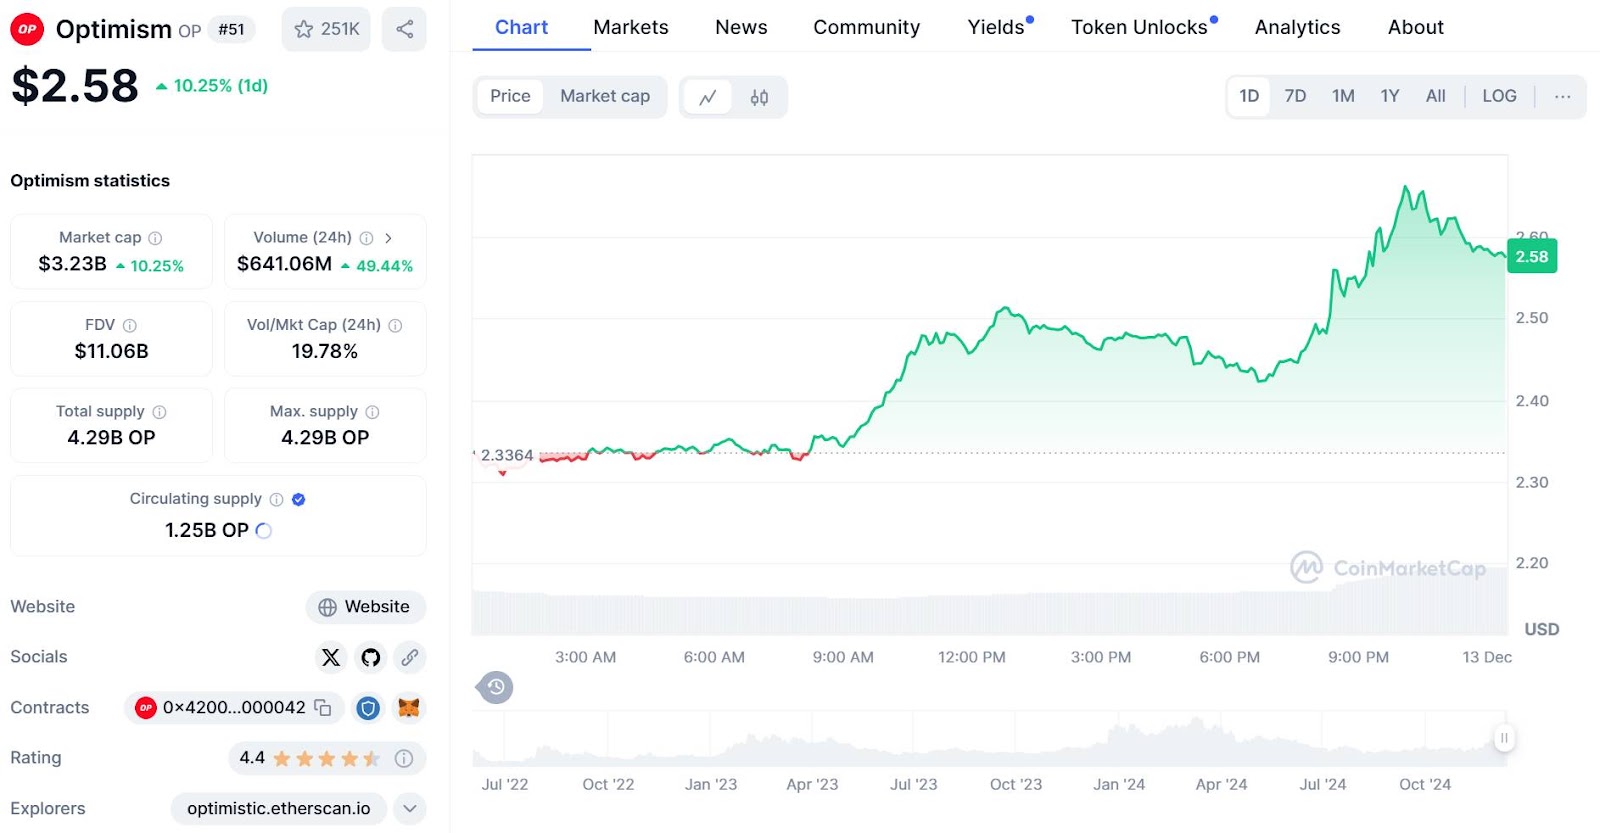Click the Max. supply info icon

(x=372, y=412)
